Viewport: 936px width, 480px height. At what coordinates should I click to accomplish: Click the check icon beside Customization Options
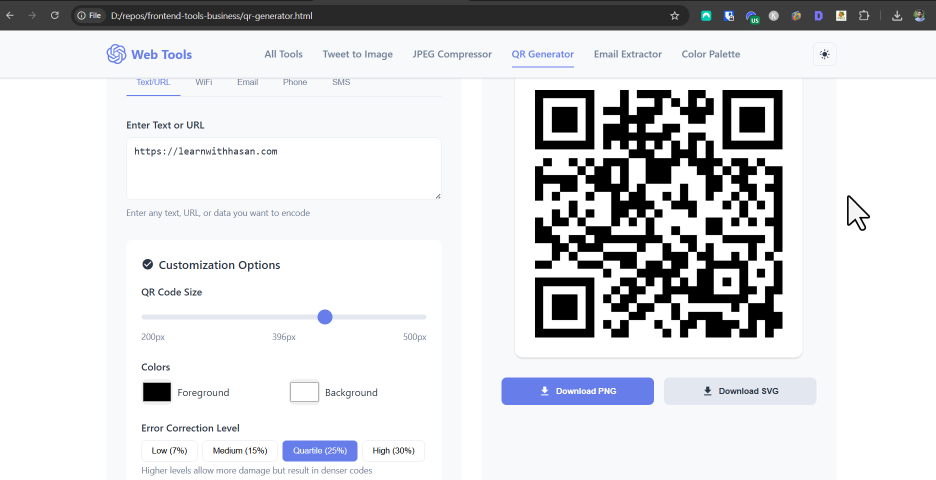pyautogui.click(x=147, y=264)
